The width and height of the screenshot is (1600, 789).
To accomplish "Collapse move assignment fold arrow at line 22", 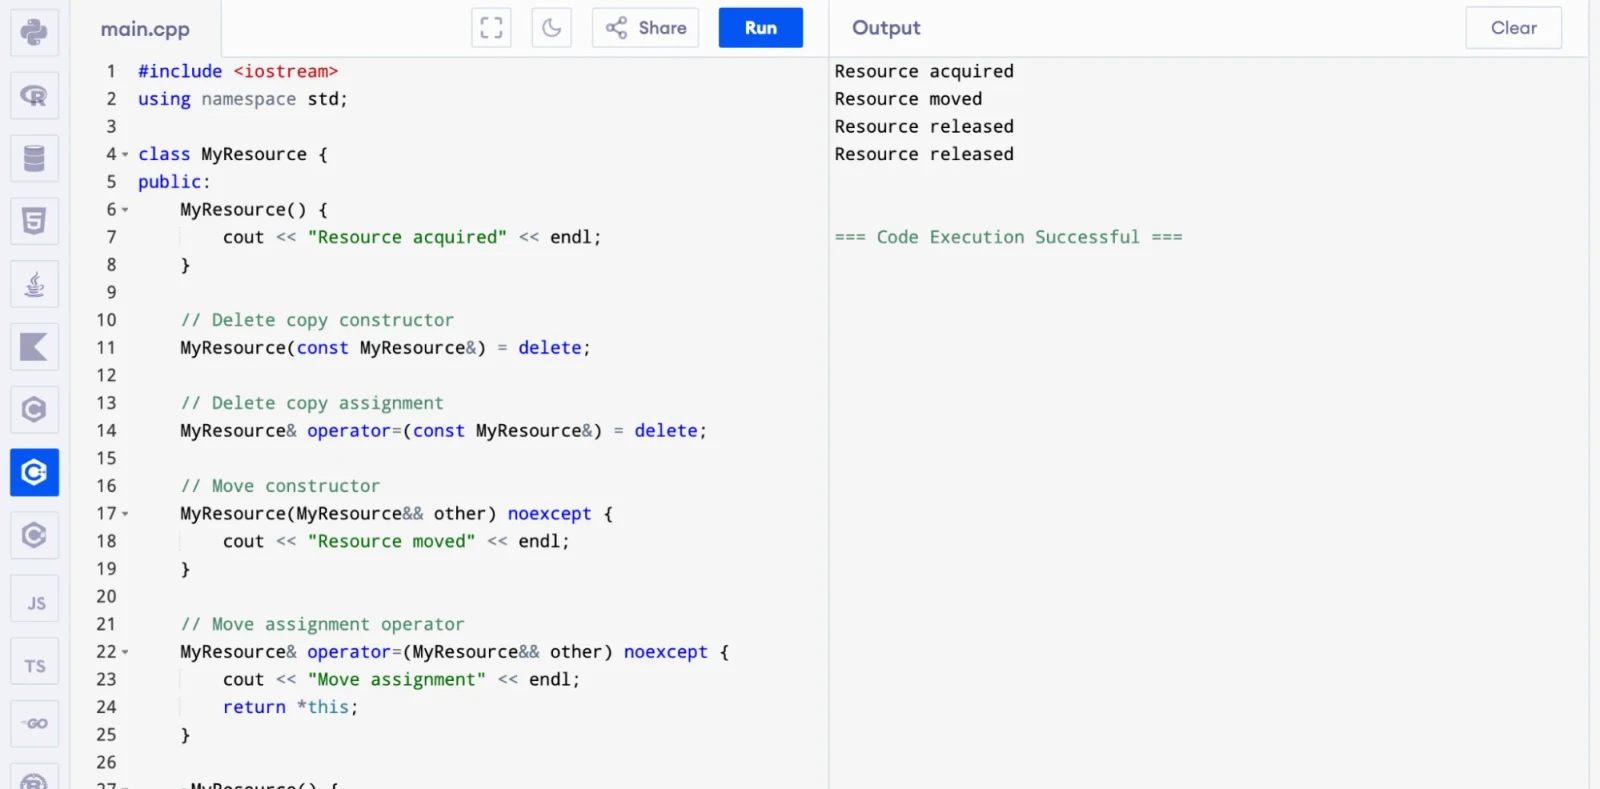I will click(x=125, y=652).
